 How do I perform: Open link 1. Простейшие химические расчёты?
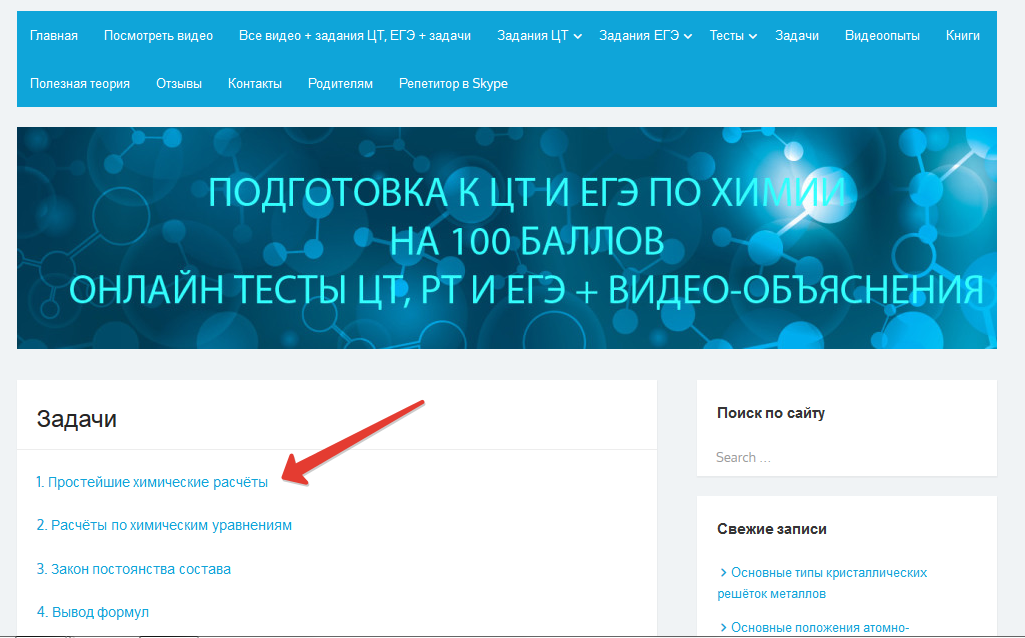coord(152,482)
